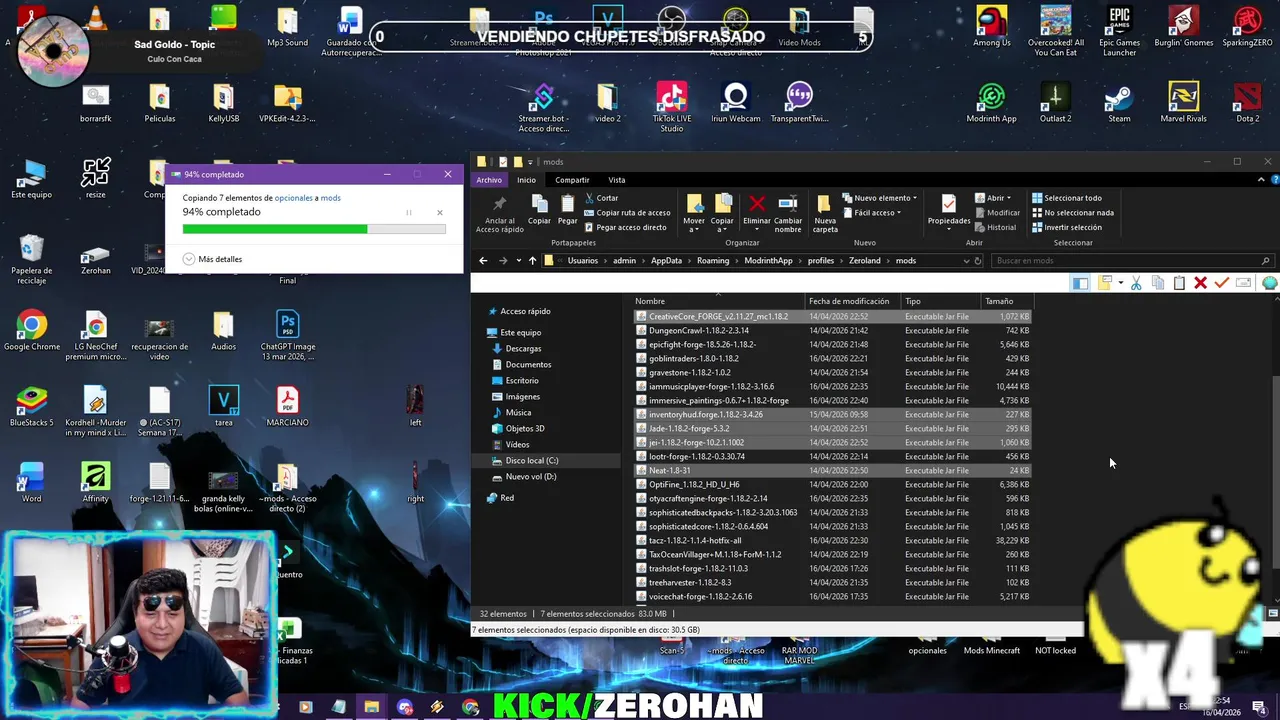Click the copy progress bar

314,229
